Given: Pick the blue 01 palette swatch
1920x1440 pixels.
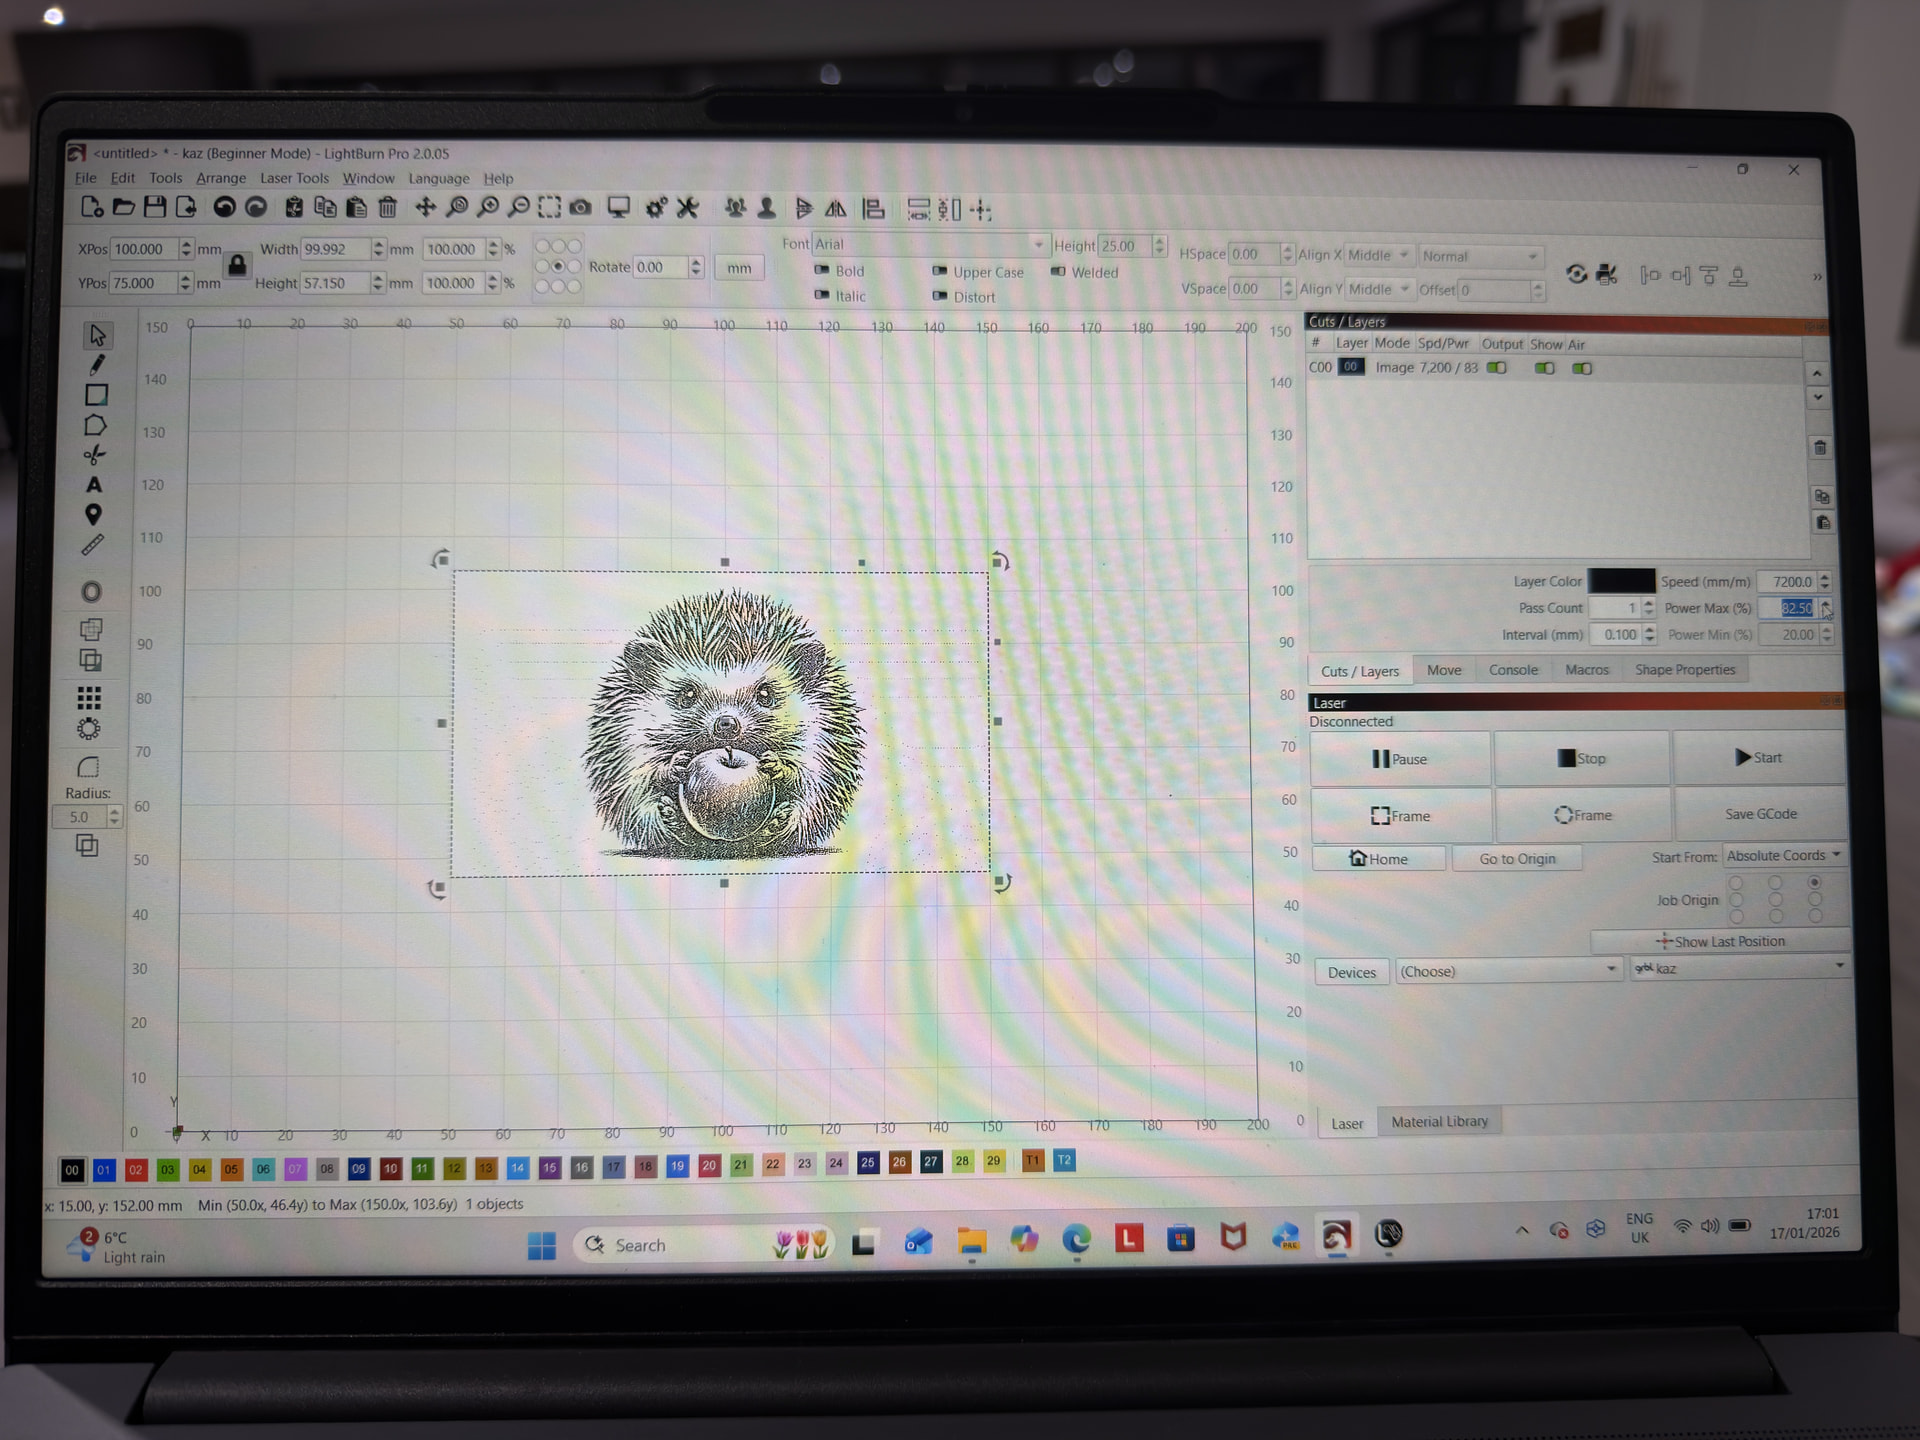Looking at the screenshot, I should 104,1169.
